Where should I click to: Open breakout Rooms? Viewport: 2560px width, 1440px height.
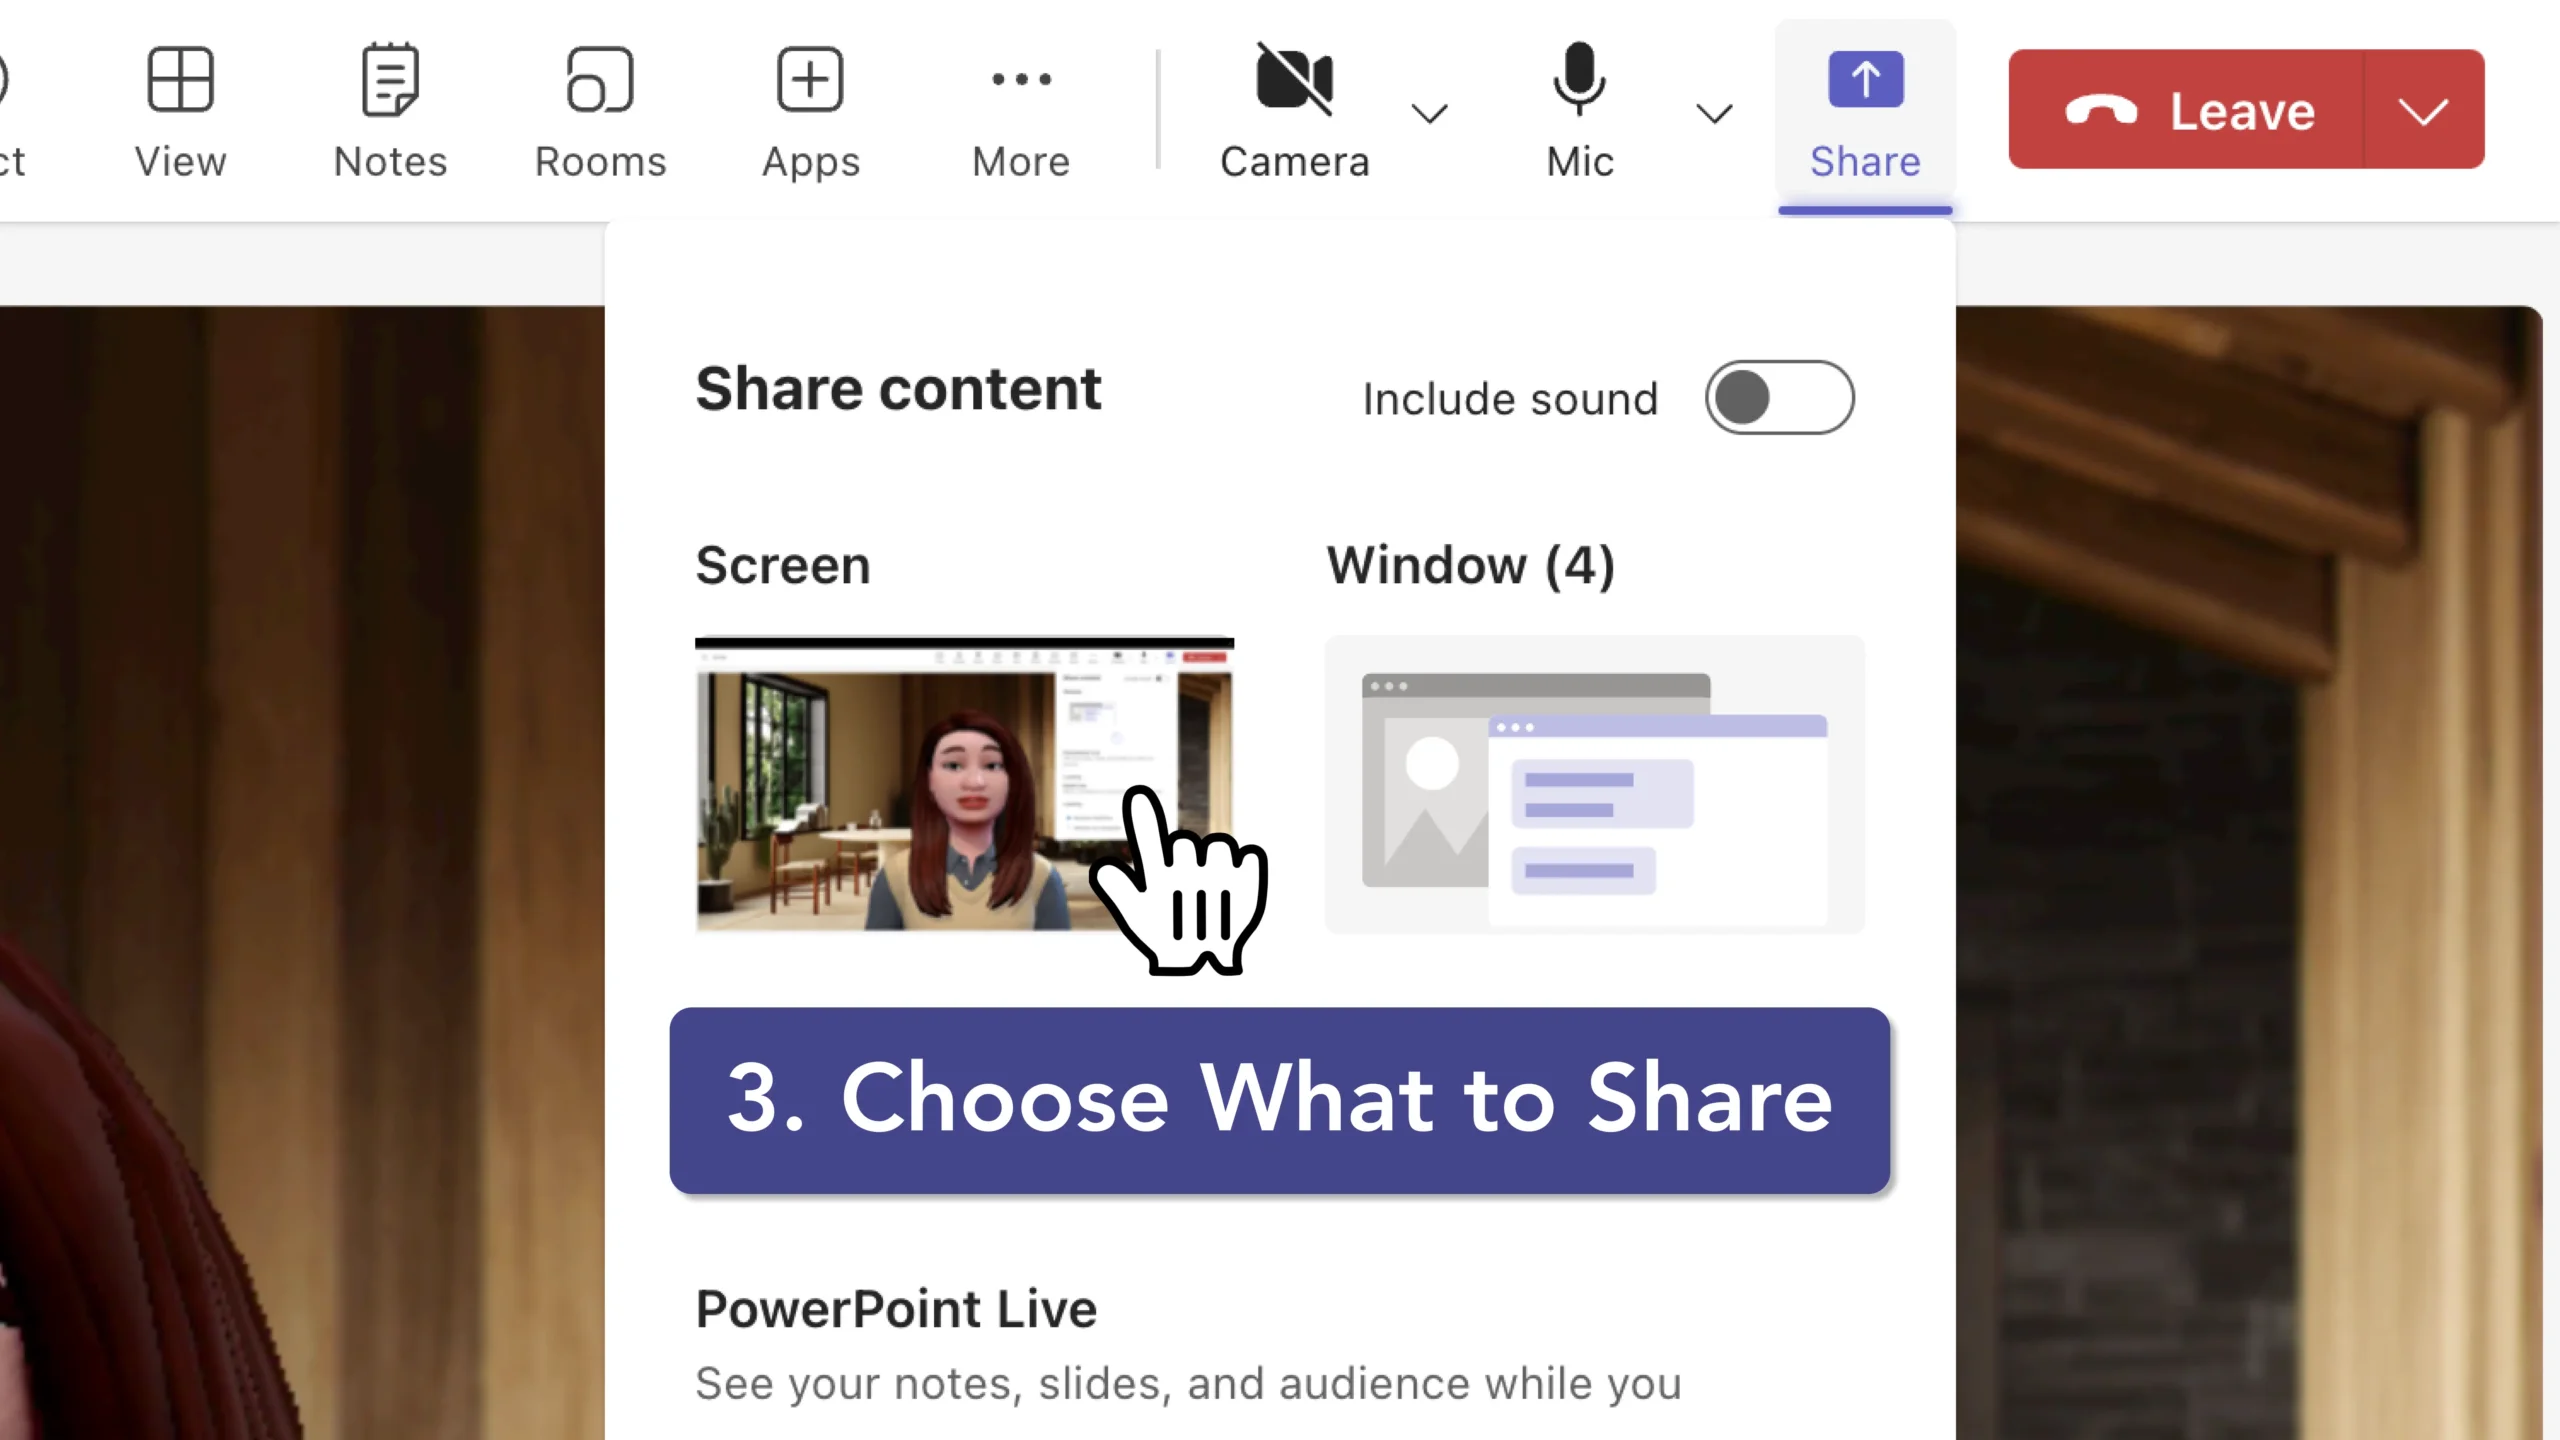pos(600,110)
